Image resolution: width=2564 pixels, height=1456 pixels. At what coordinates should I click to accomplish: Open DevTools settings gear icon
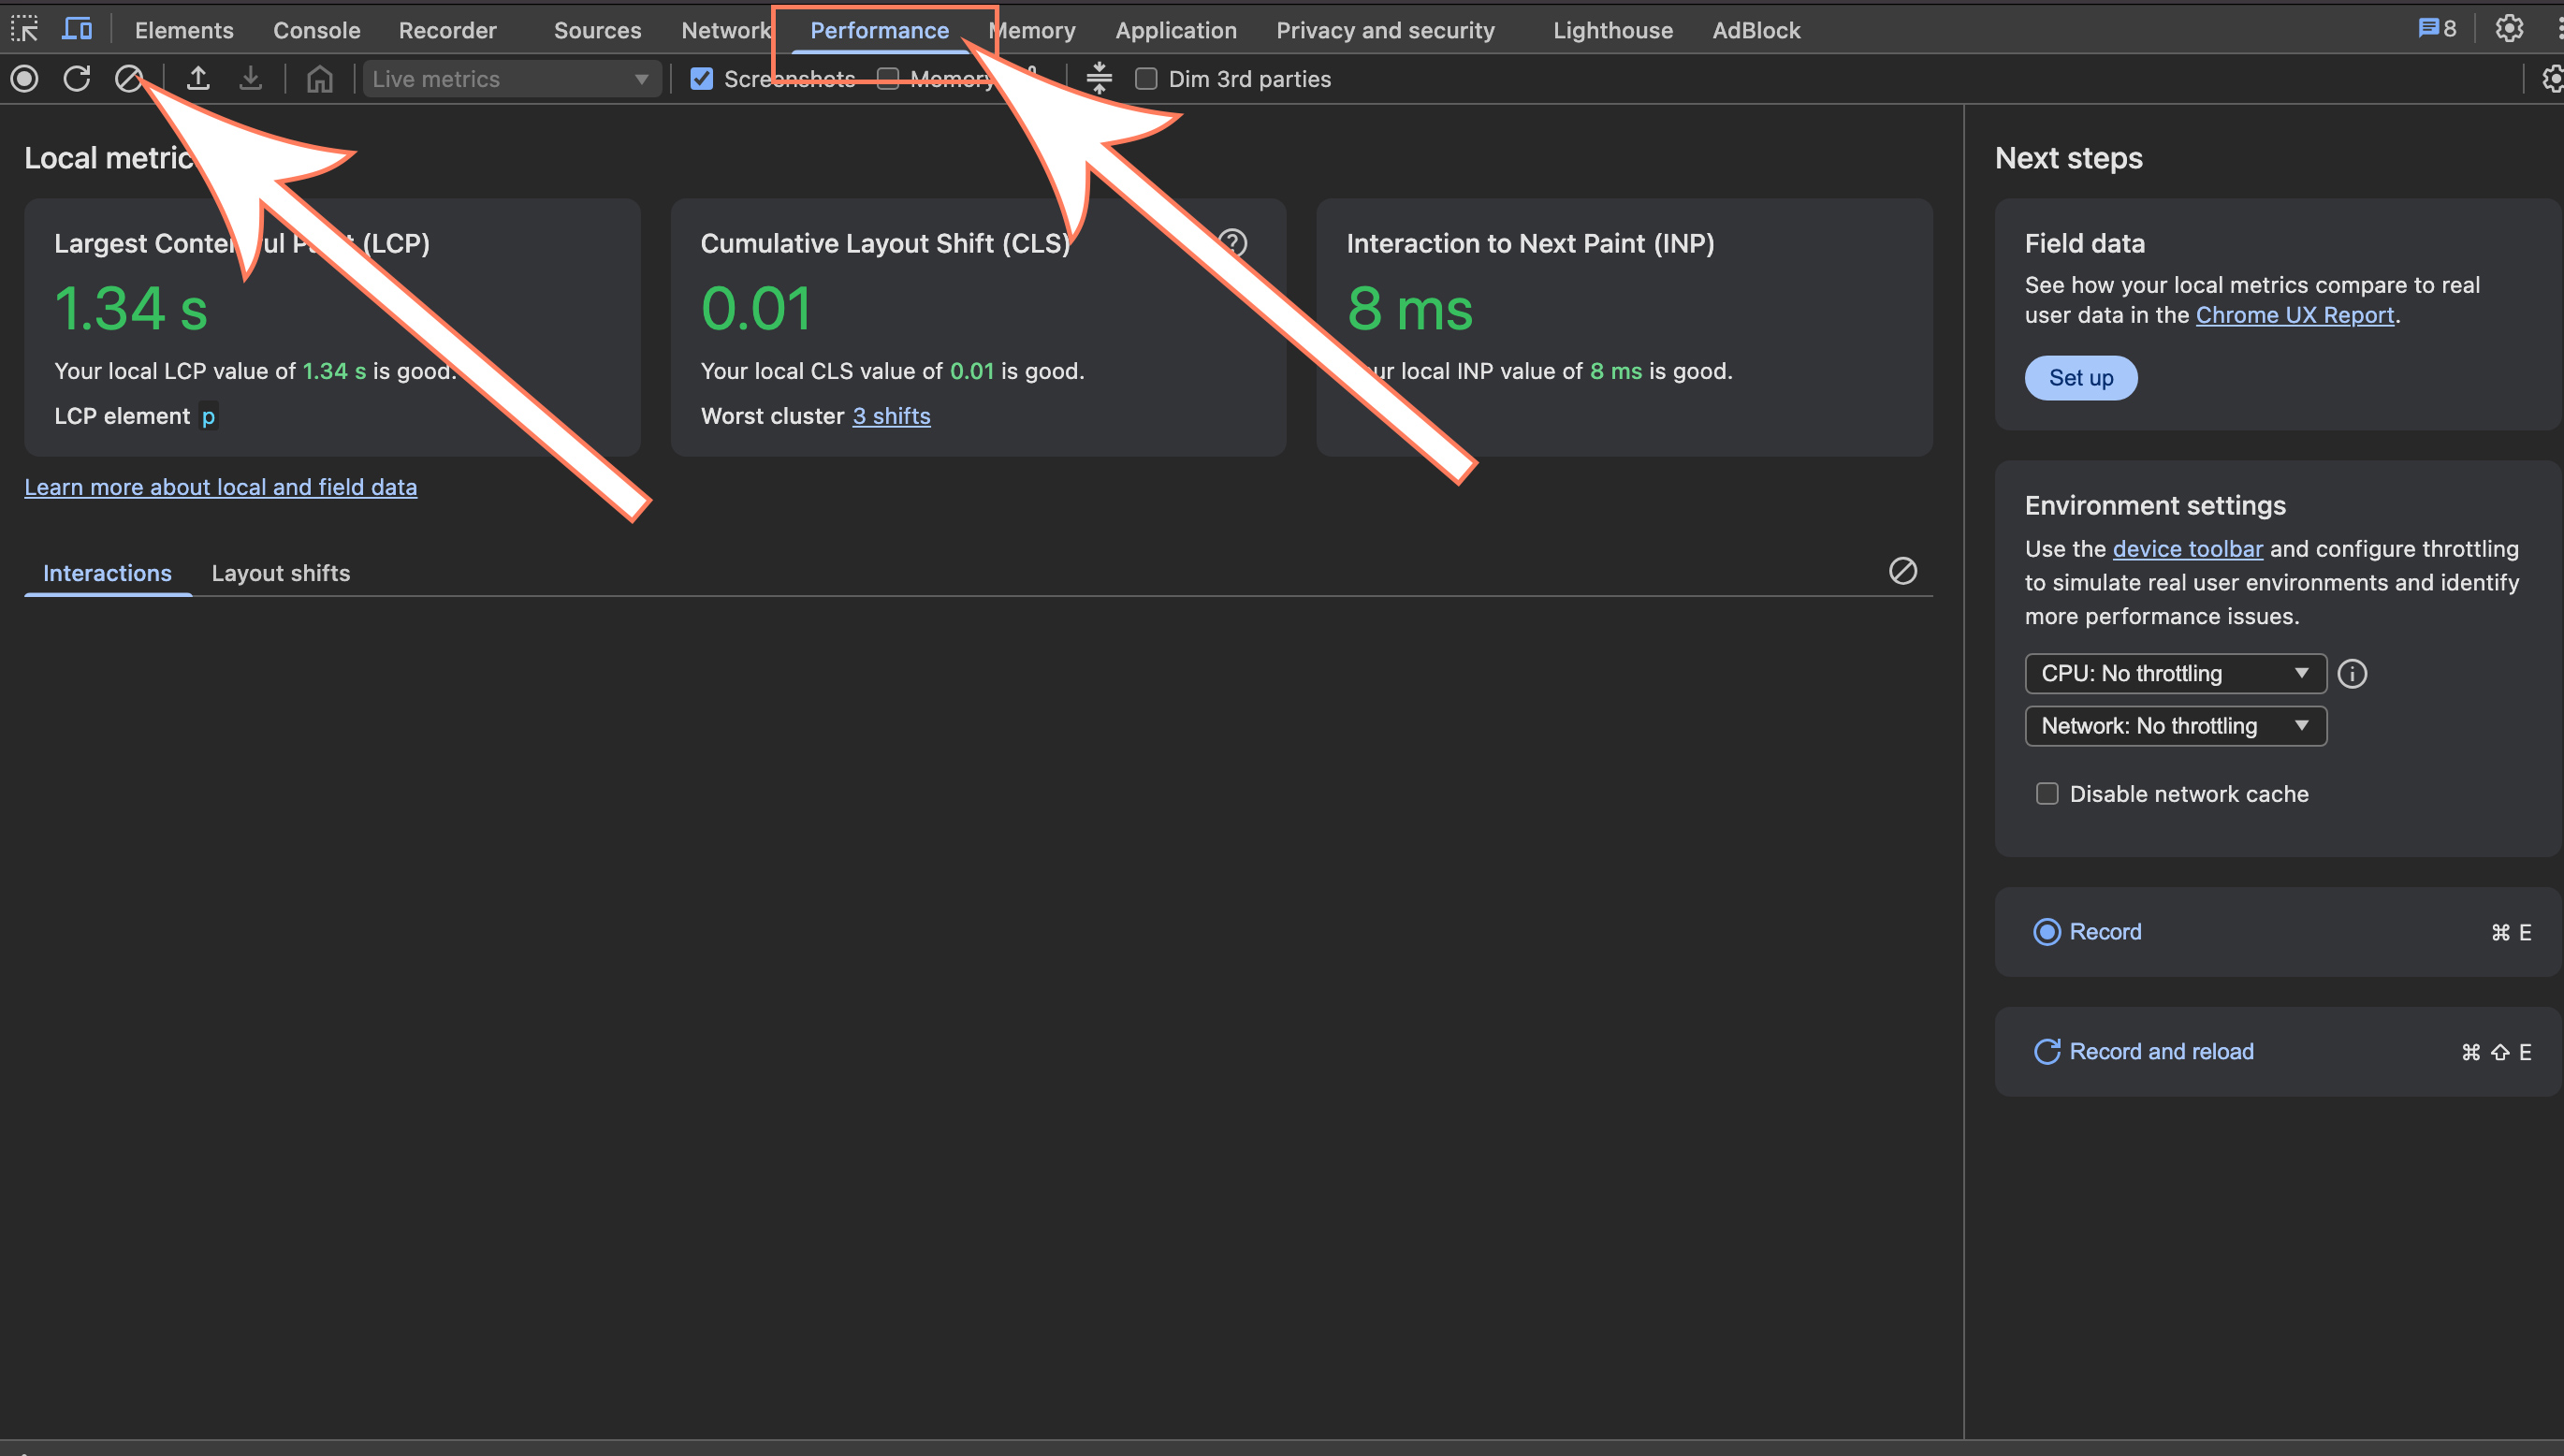coord(2509,29)
